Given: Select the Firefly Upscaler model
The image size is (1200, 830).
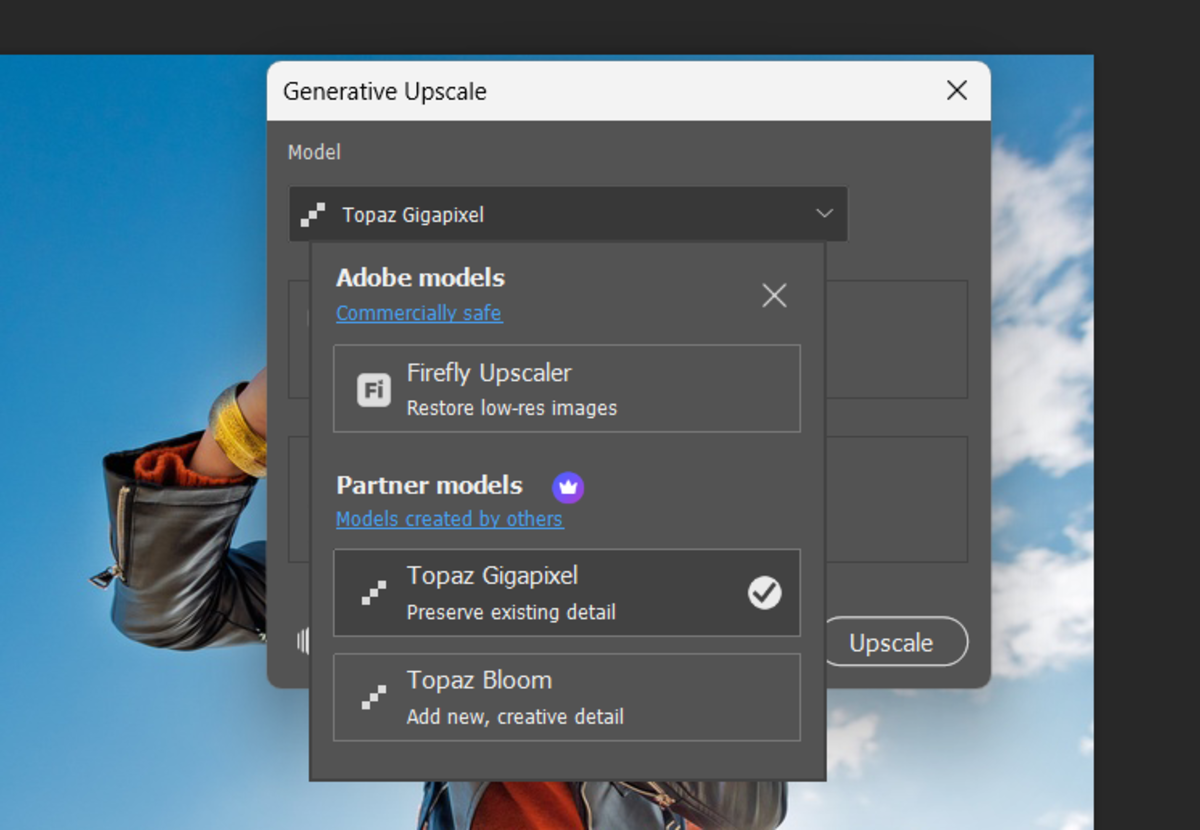Looking at the screenshot, I should [567, 388].
